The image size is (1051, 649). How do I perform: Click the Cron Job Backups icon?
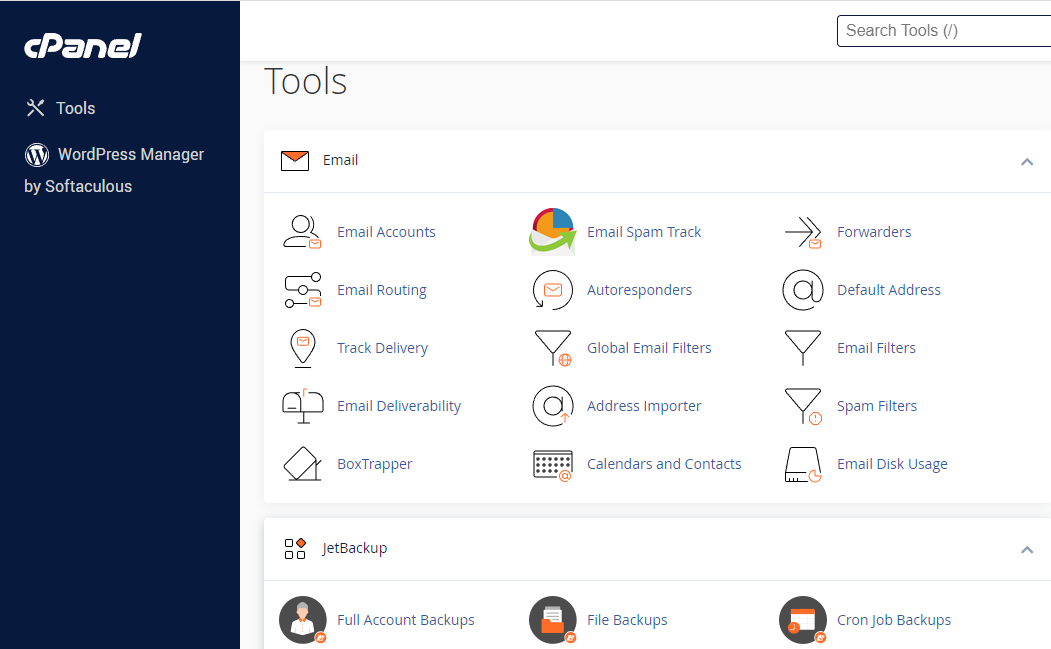(803, 620)
